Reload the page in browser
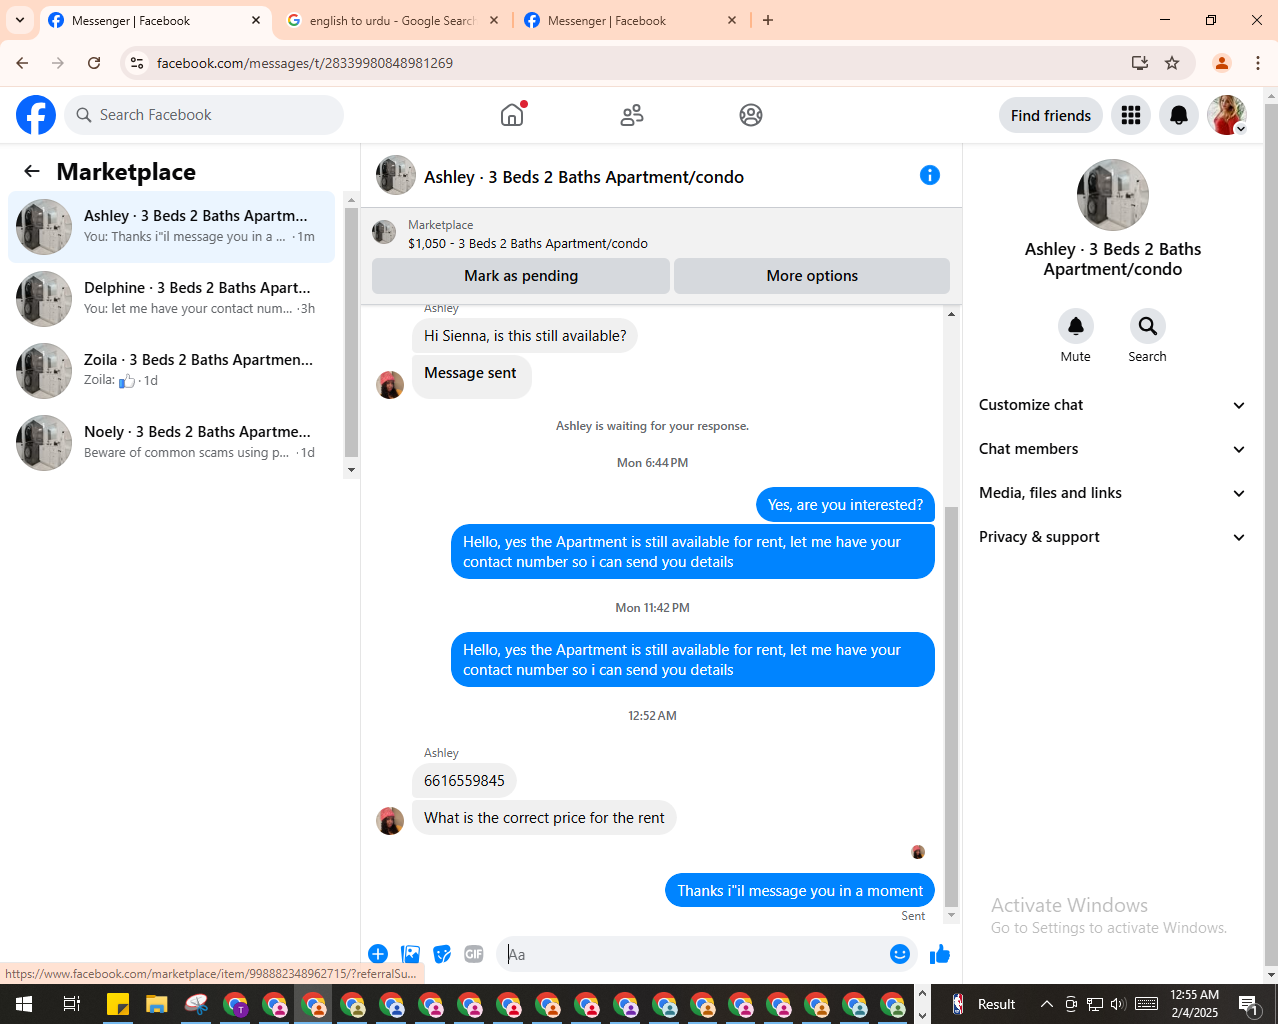 pos(94,63)
